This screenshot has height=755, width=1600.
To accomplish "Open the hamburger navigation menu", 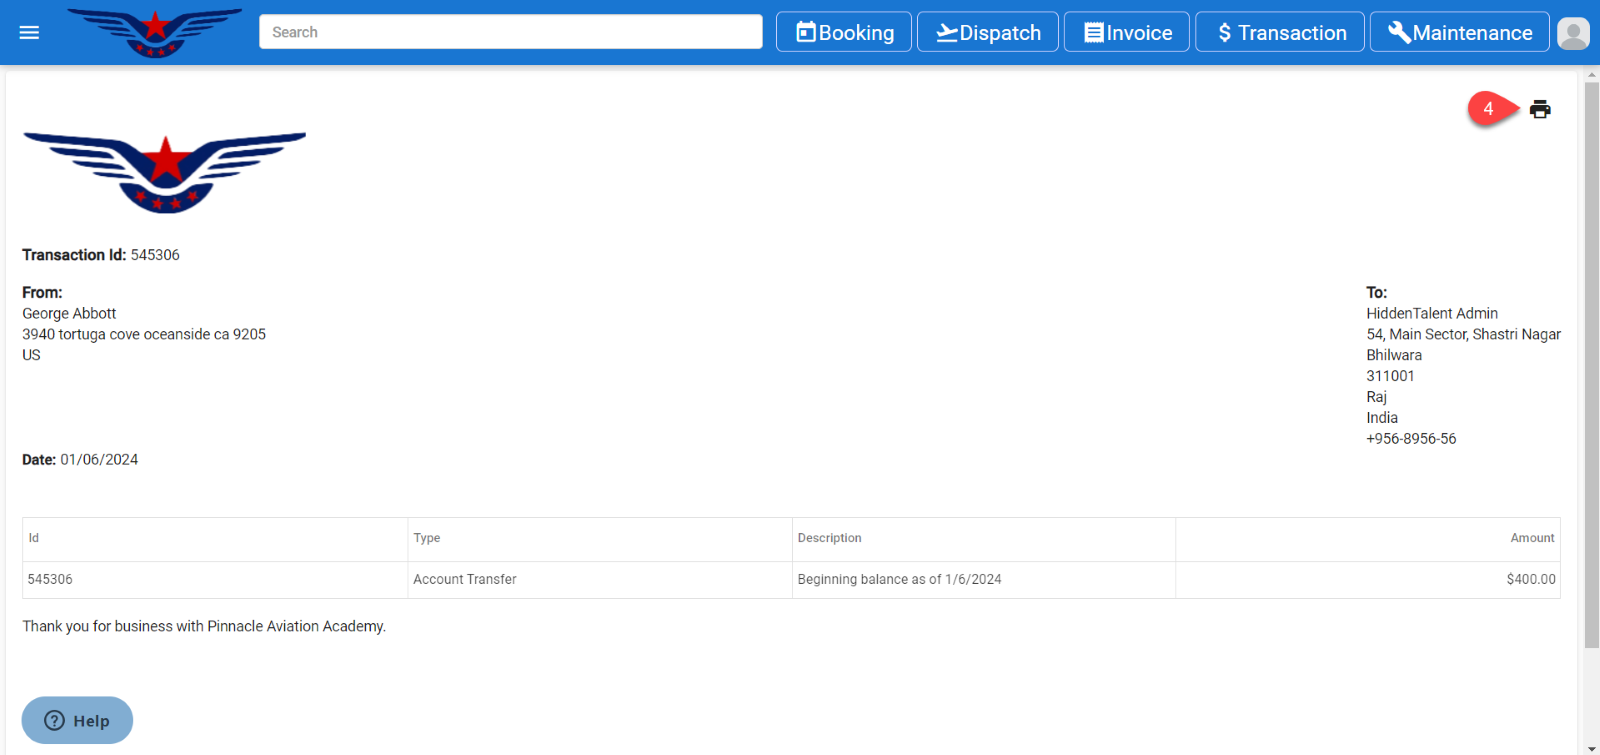I will tap(29, 32).
